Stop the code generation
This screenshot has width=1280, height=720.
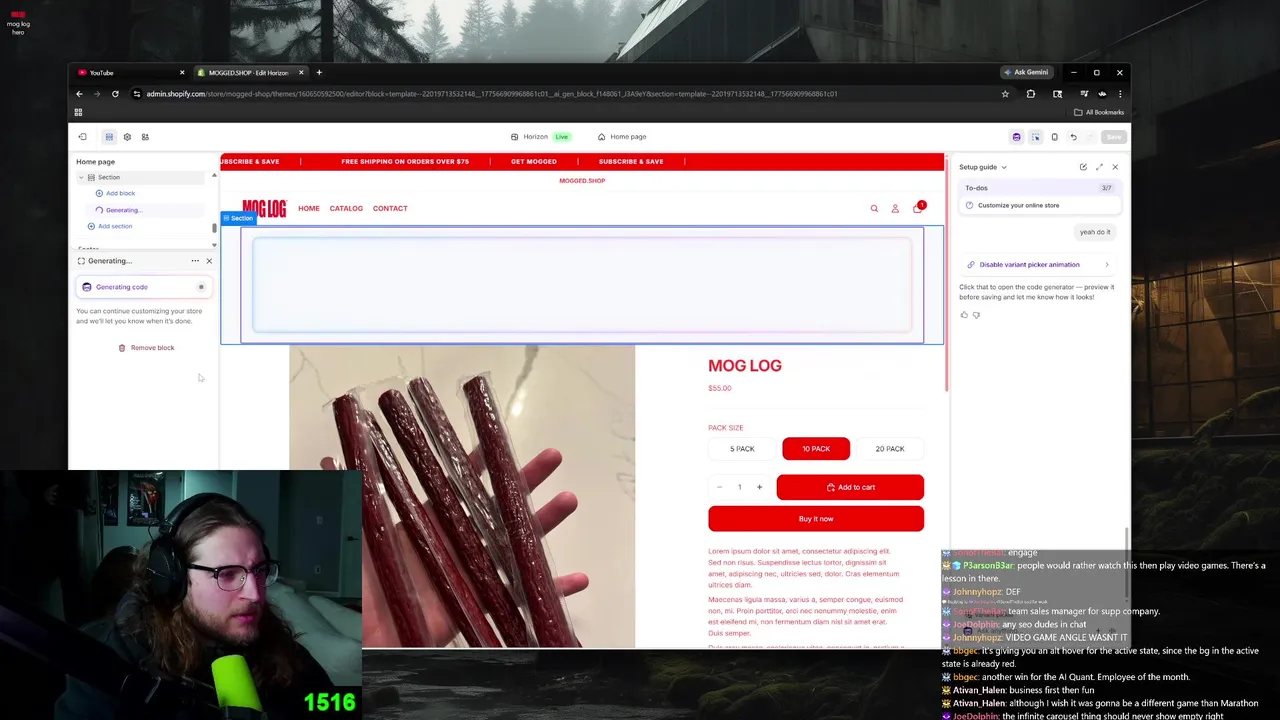point(201,287)
